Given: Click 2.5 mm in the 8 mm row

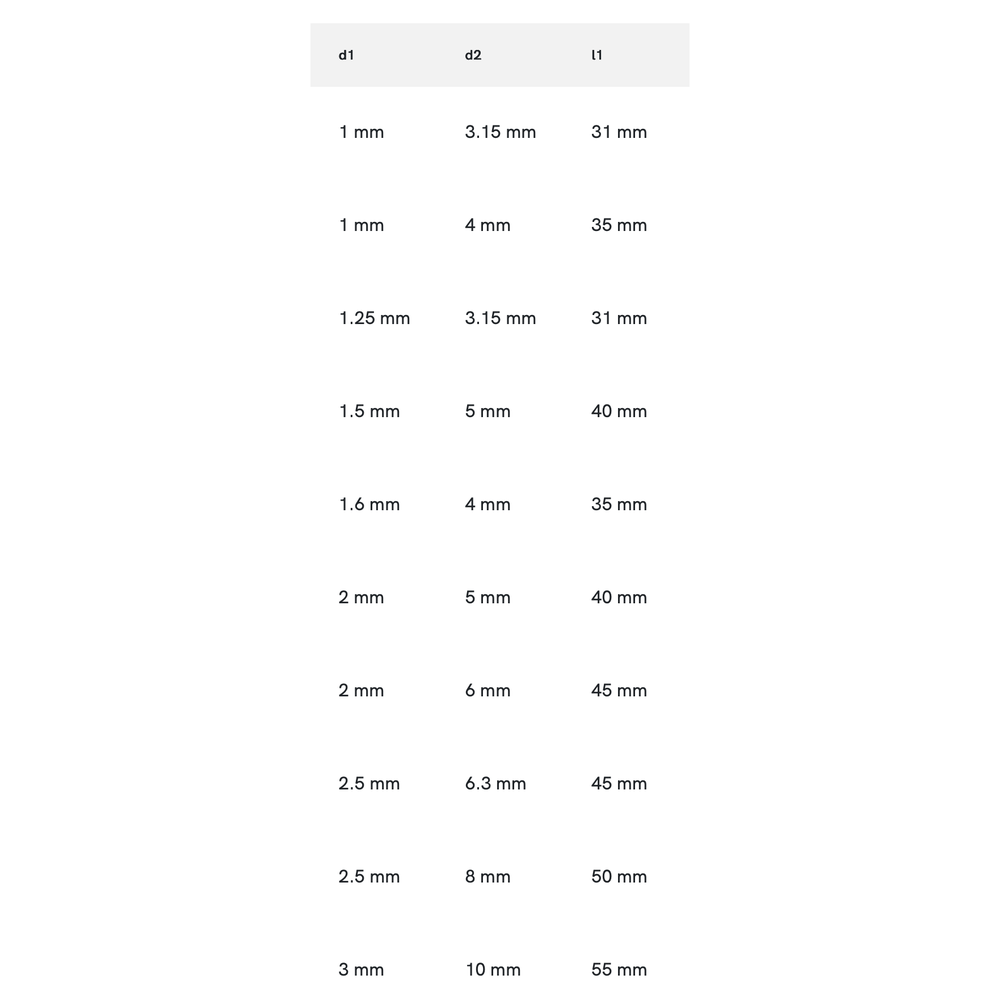Looking at the screenshot, I should pyautogui.click(x=369, y=876).
